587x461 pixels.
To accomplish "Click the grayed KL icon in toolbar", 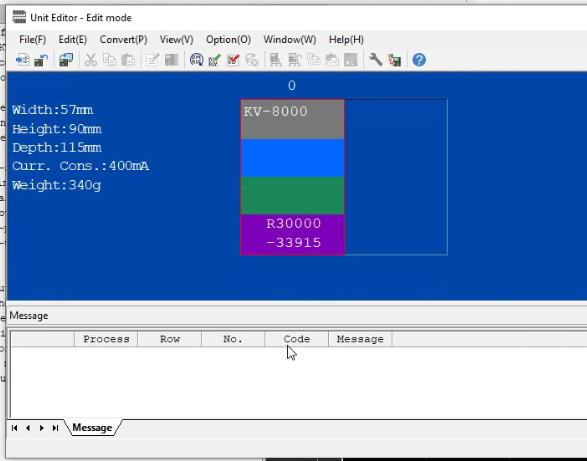I will click(x=350, y=60).
